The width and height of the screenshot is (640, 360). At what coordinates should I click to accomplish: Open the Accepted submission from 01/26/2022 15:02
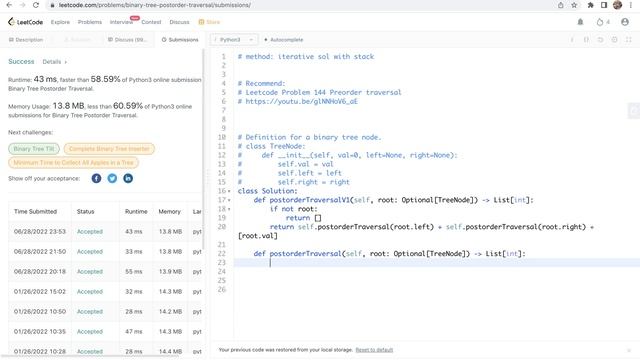(90, 291)
